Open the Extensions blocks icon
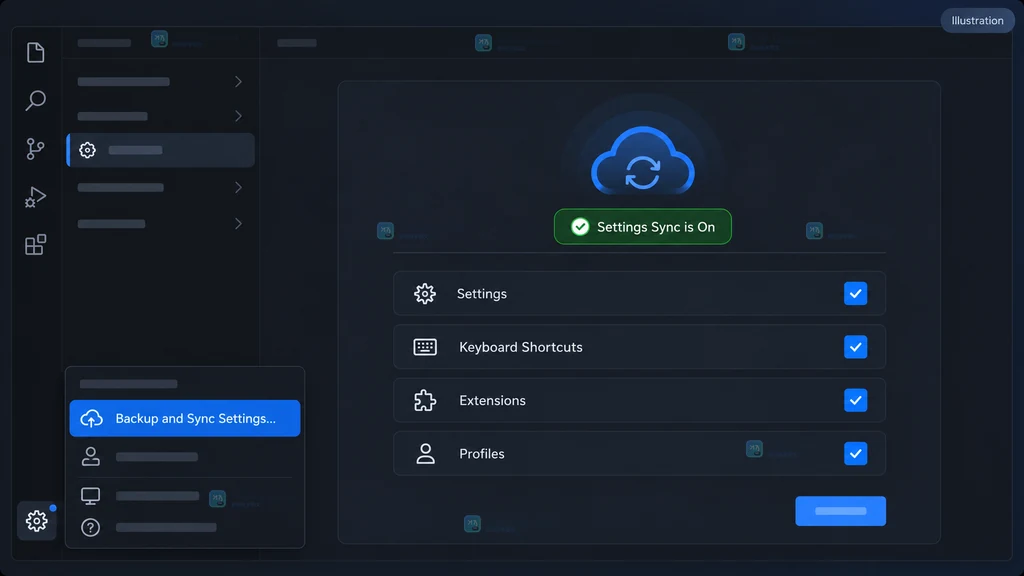The width and height of the screenshot is (1024, 576). [x=35, y=245]
